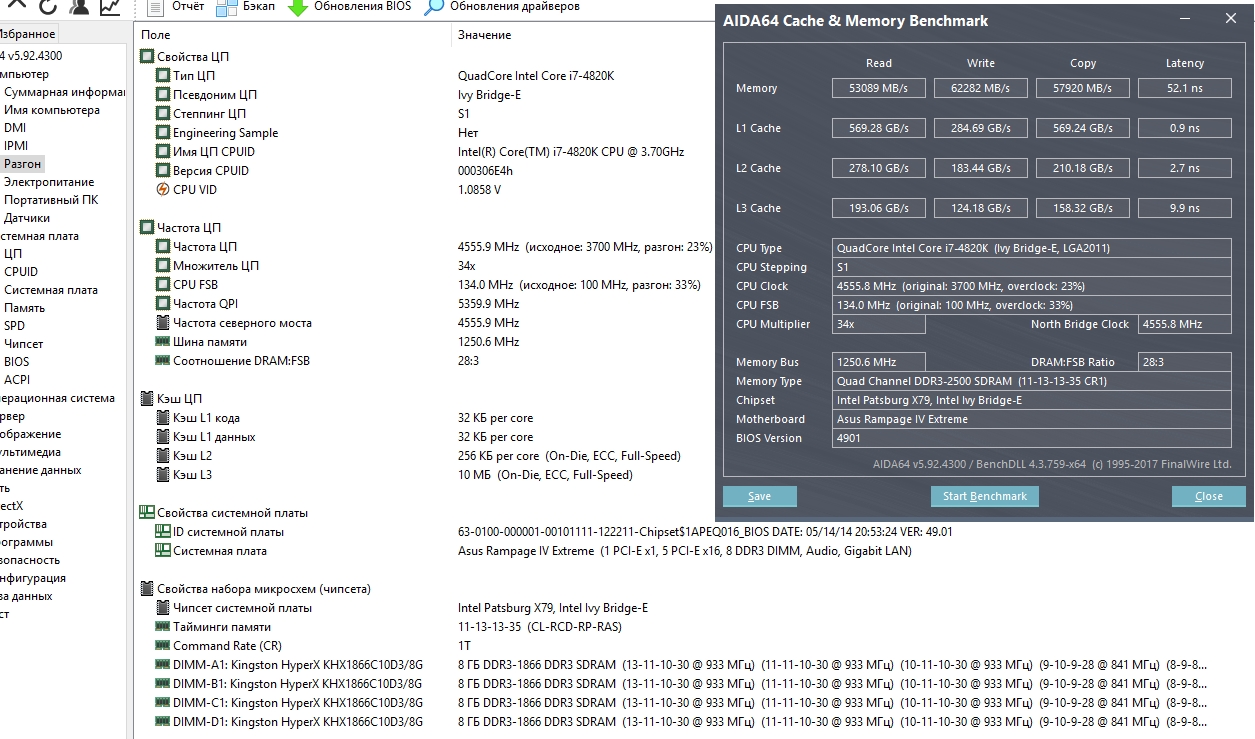This screenshot has height=739, width=1255.
Task: Click the L3 Cache Copy 158.32 GB/s field
Action: tap(1083, 208)
